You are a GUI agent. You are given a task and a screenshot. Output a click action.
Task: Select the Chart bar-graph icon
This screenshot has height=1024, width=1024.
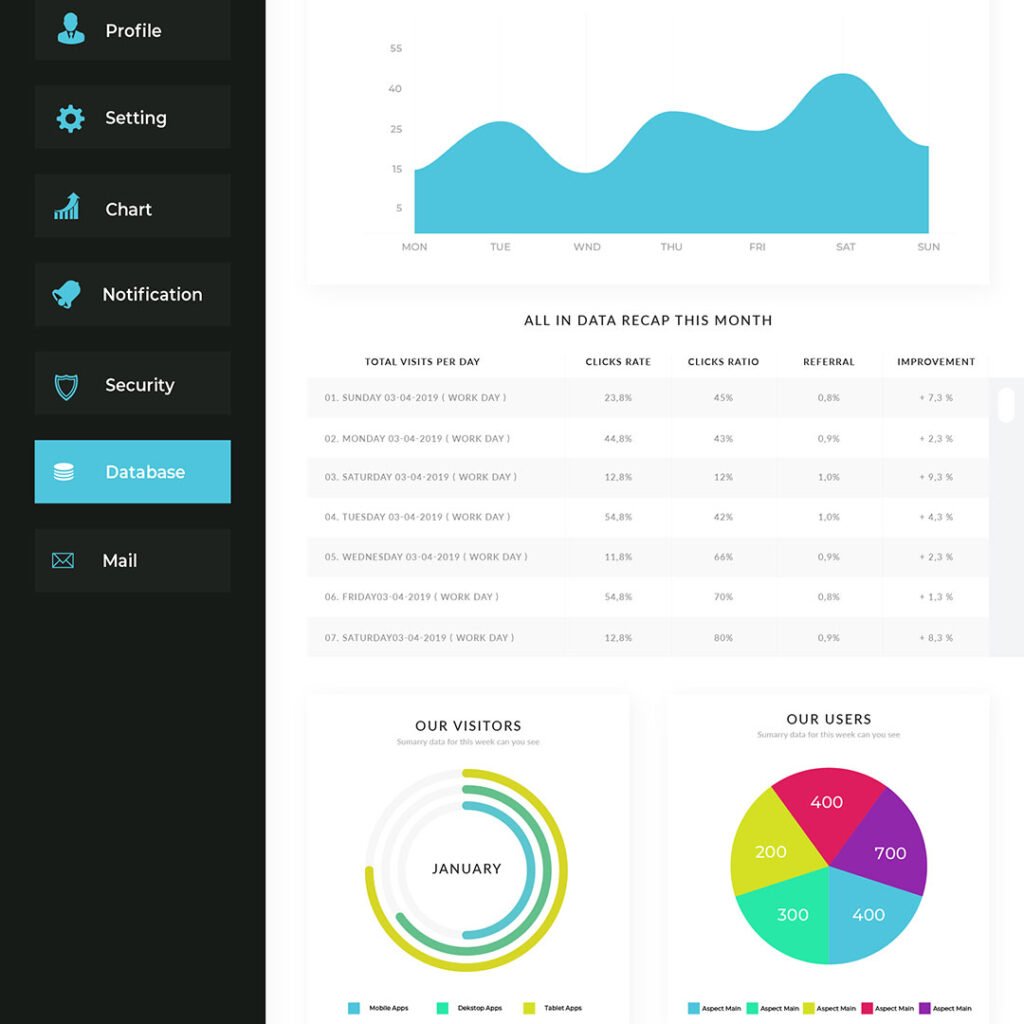click(x=67, y=207)
